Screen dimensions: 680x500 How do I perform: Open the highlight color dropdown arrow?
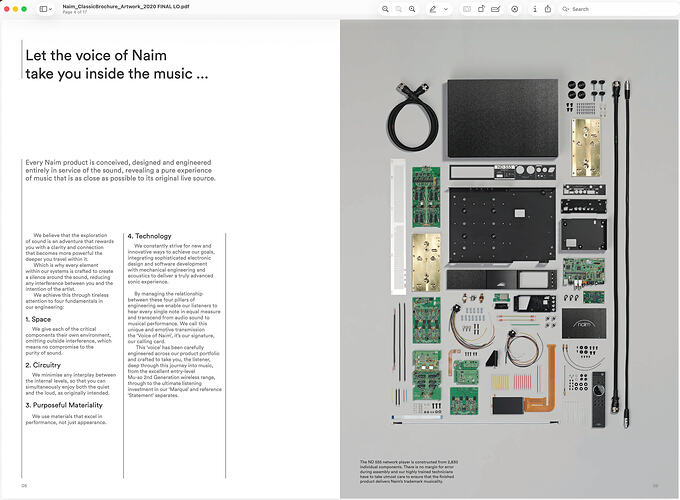(446, 9)
